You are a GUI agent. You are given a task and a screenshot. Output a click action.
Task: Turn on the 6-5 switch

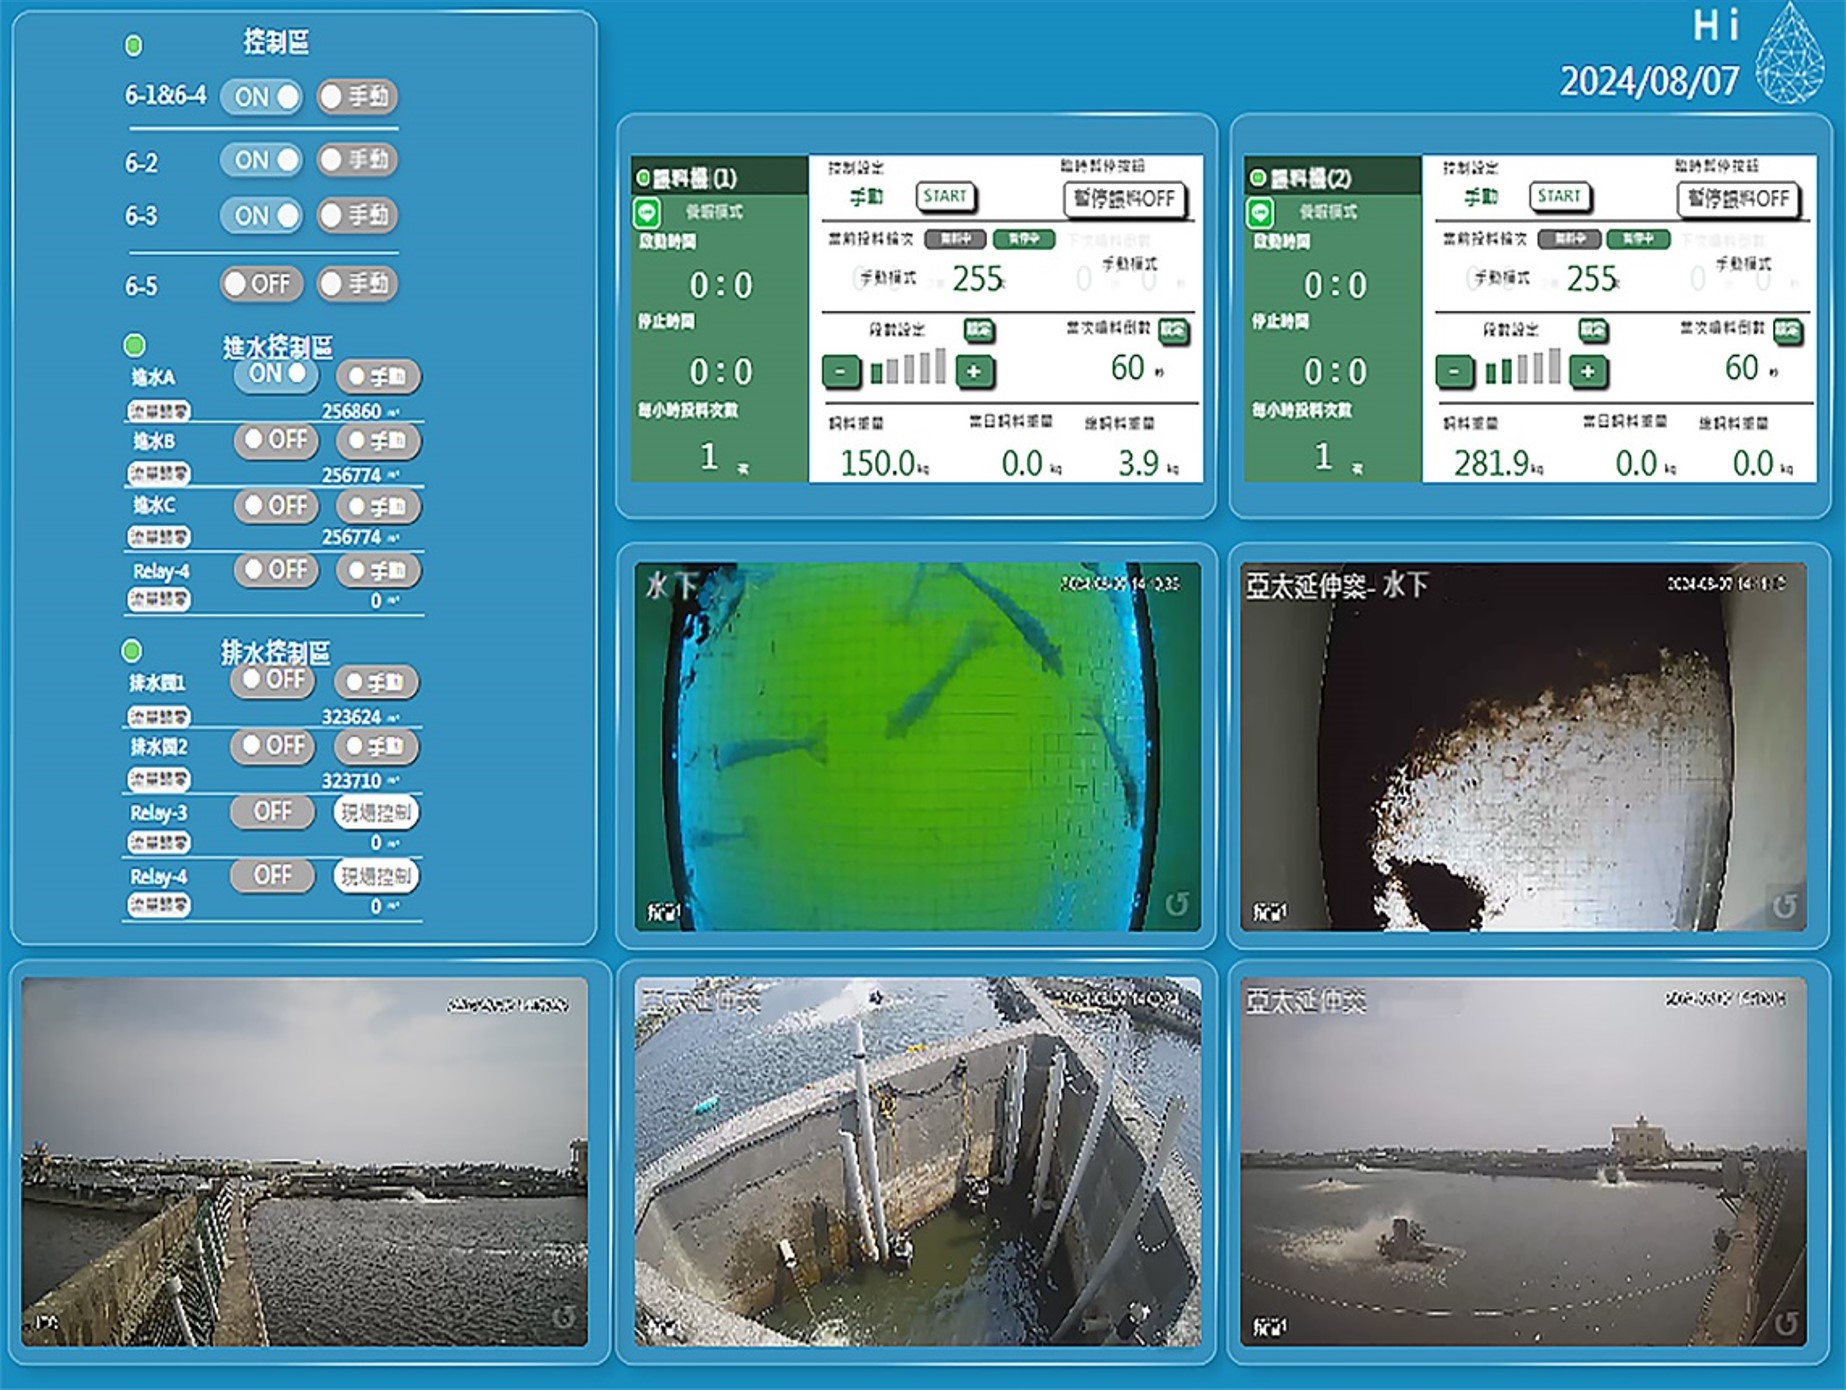click(259, 284)
